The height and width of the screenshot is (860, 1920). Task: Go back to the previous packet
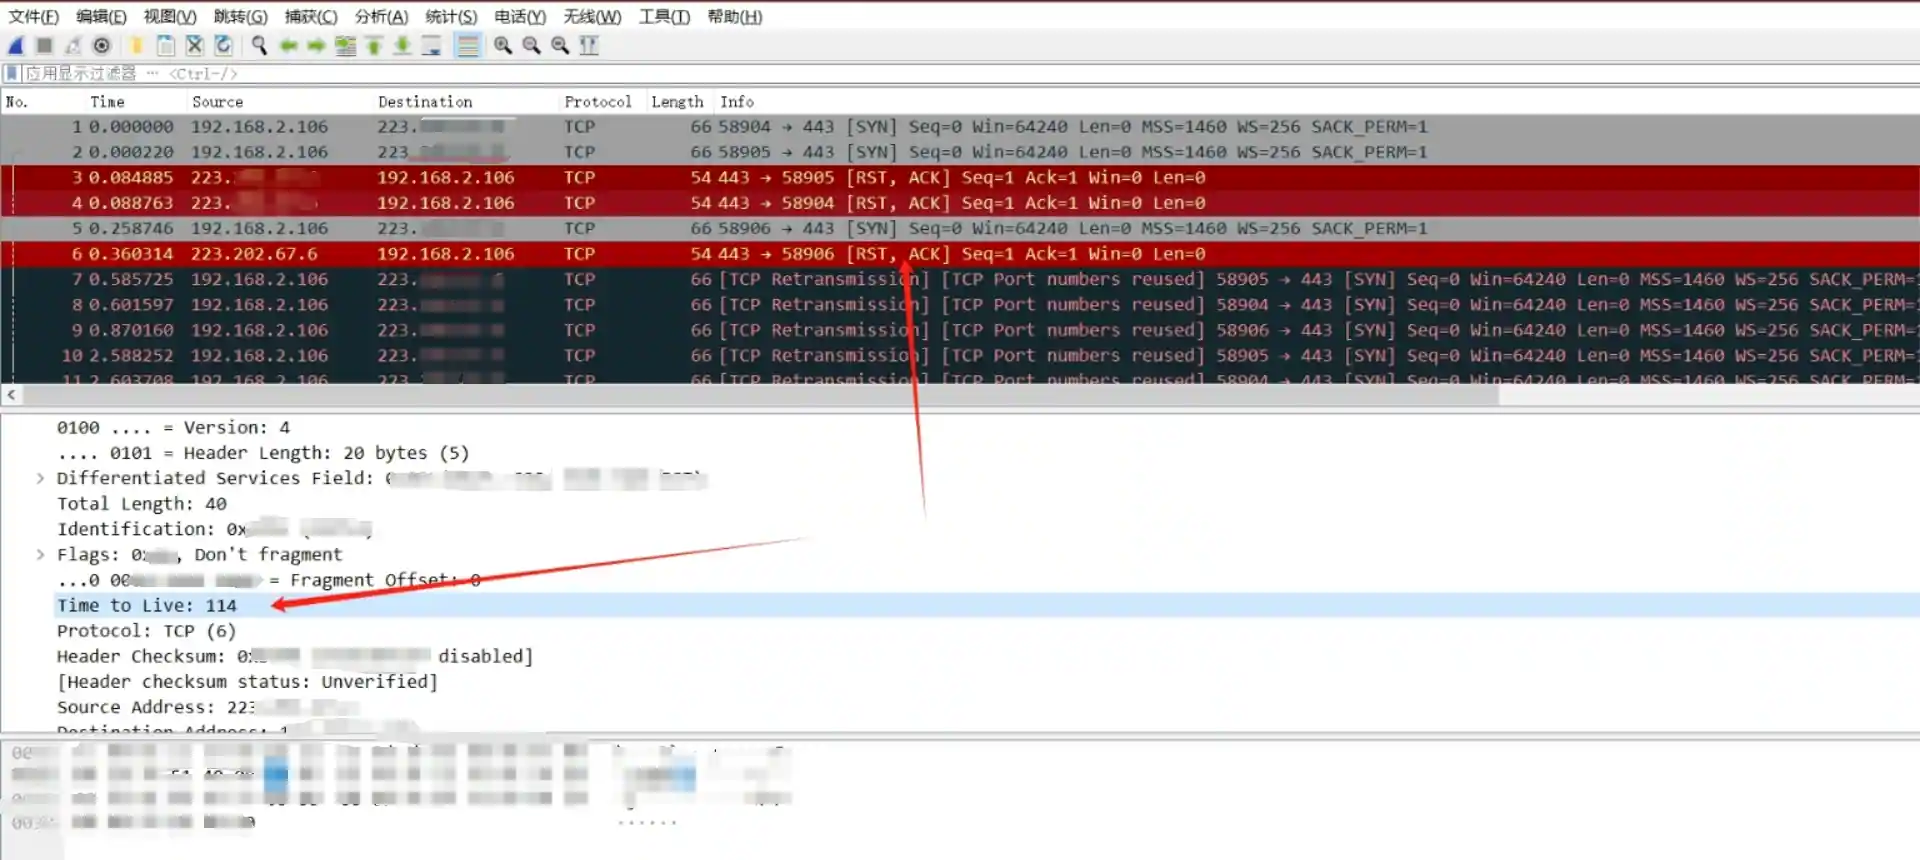pyautogui.click(x=288, y=46)
